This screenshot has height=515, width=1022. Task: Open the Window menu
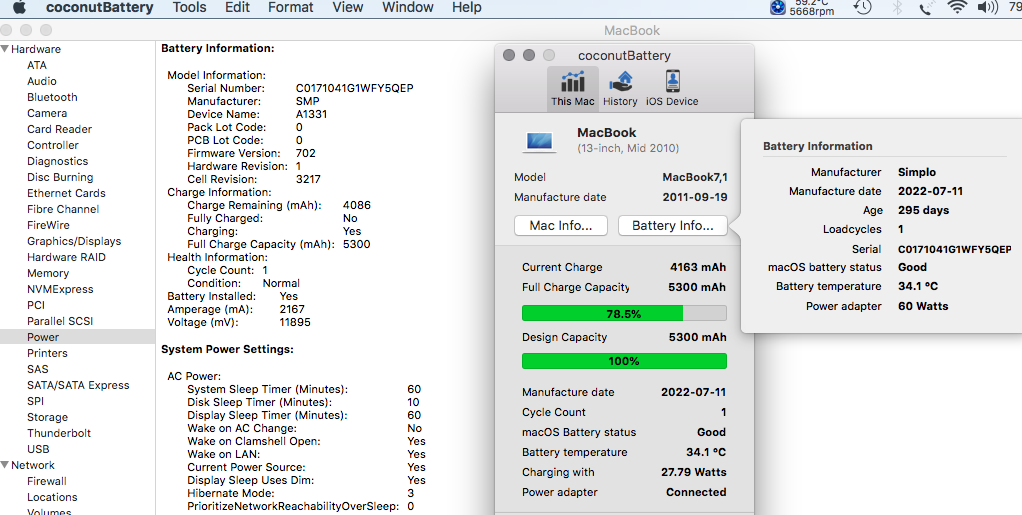pos(408,7)
